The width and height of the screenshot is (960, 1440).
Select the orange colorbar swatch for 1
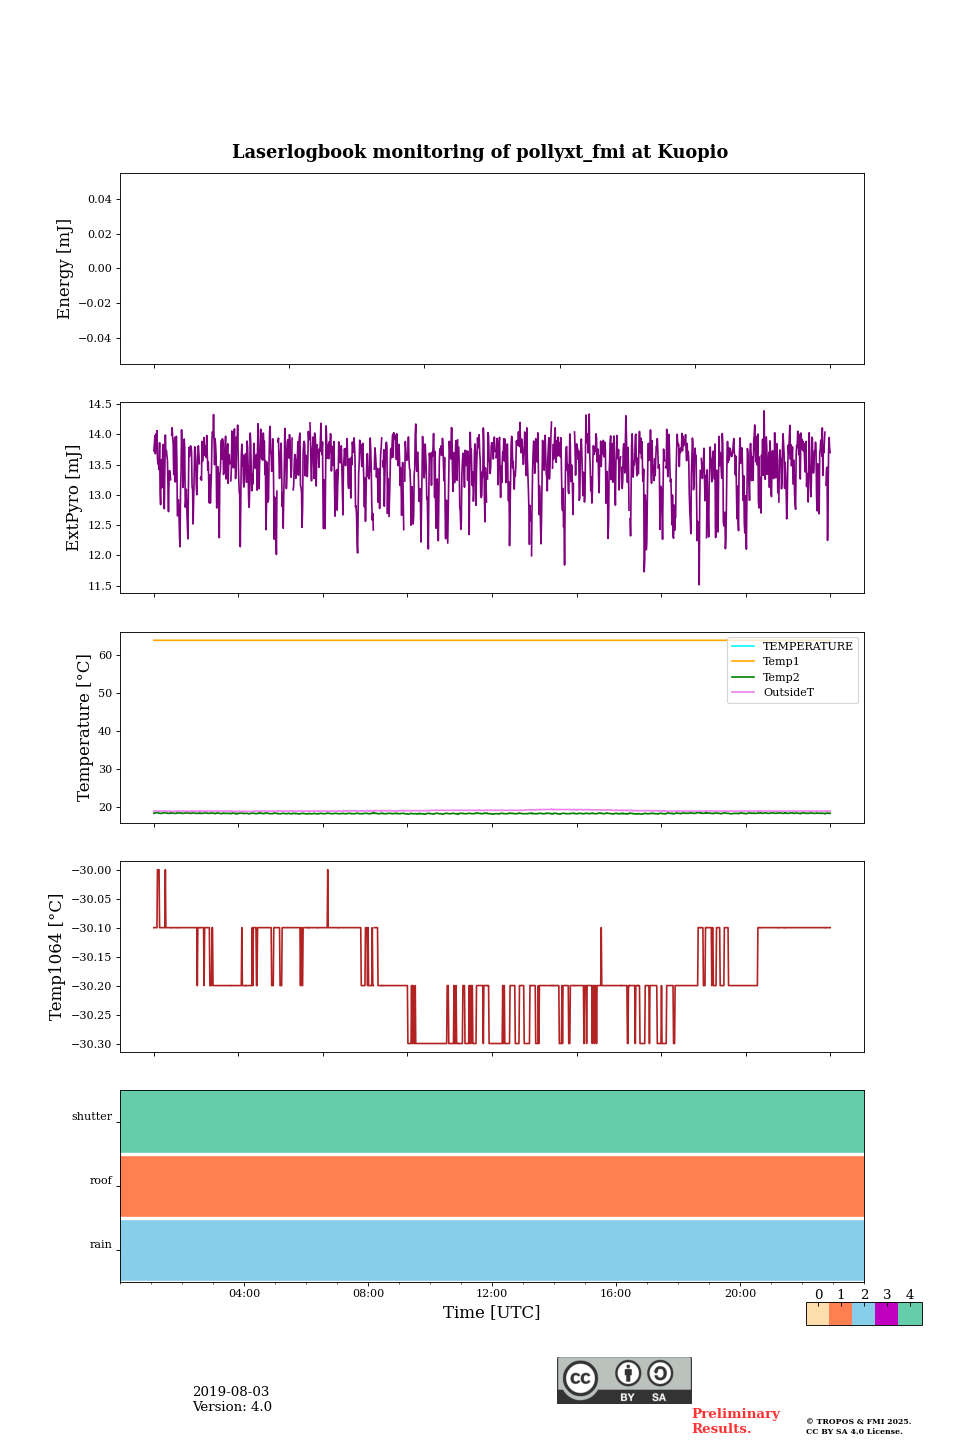[840, 1314]
